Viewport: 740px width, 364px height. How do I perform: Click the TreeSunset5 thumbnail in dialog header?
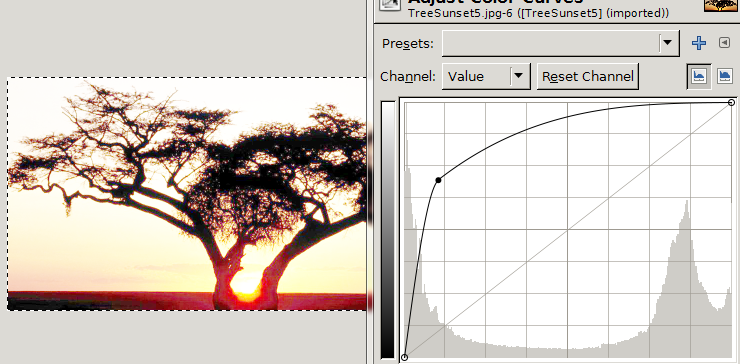click(720, 5)
